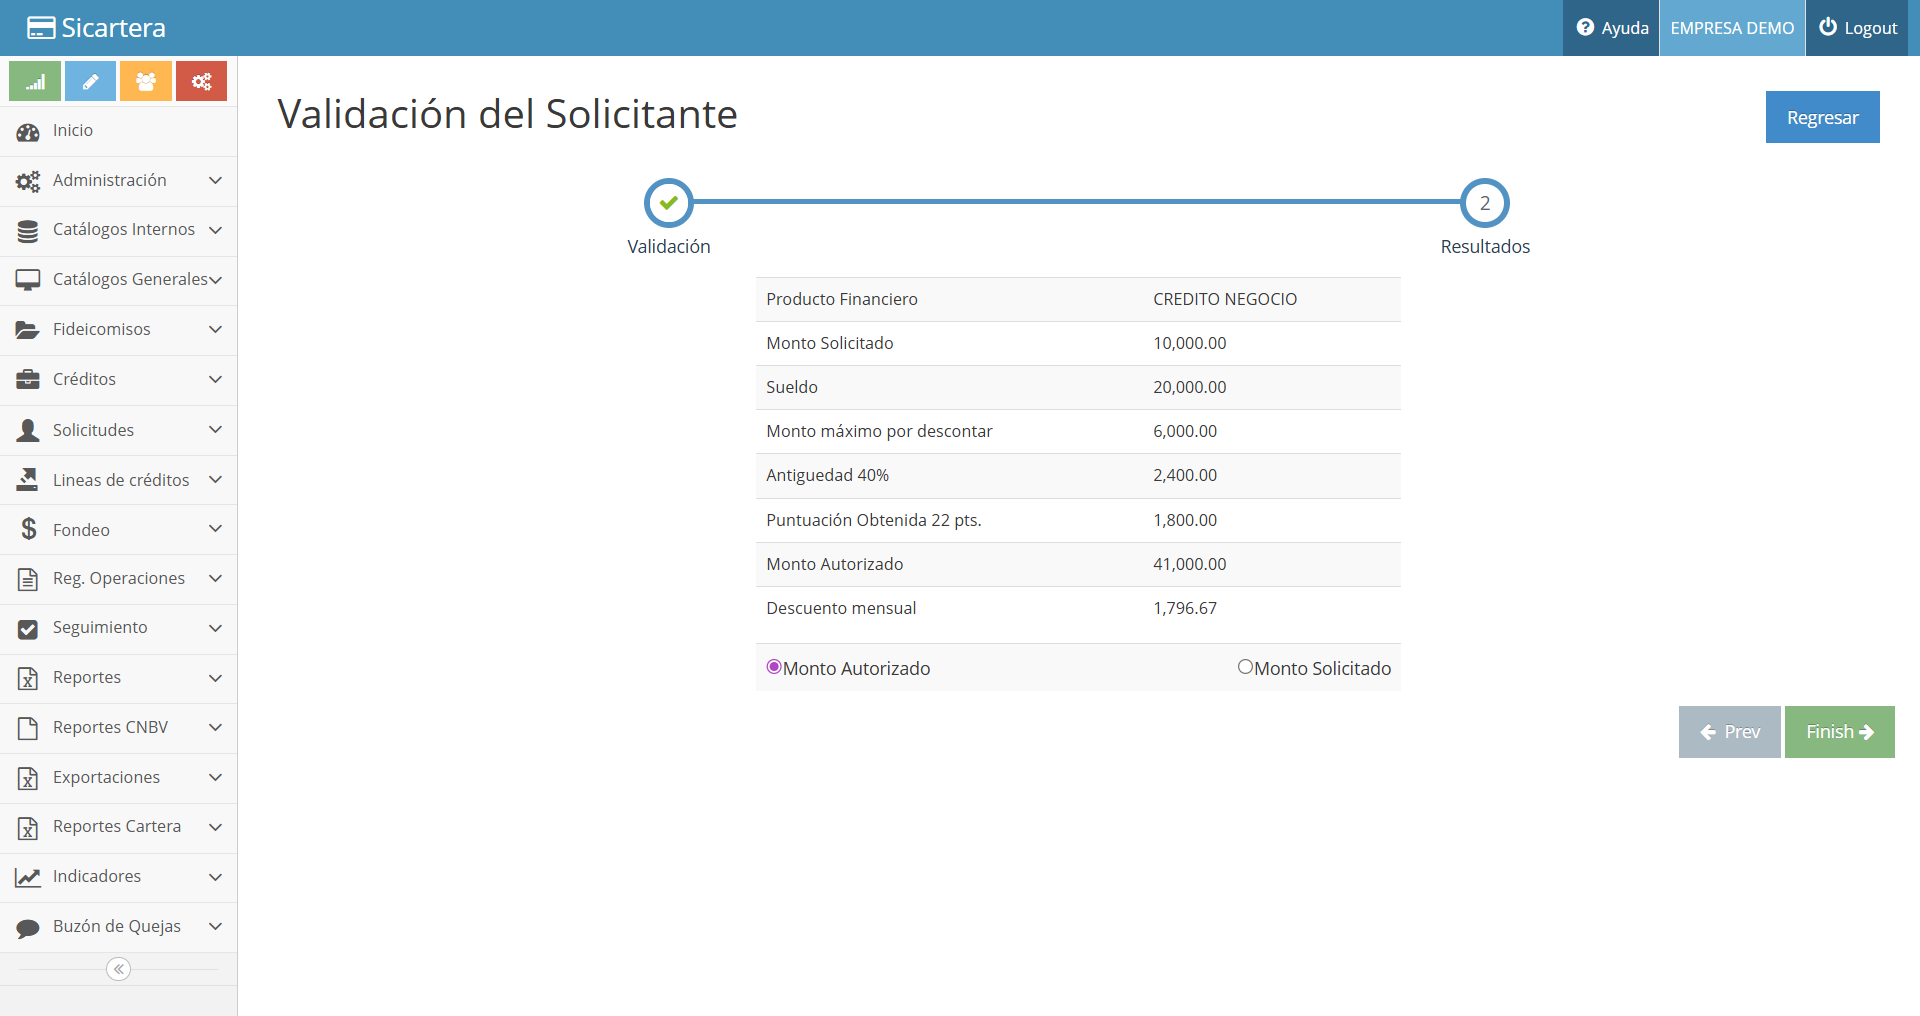Screen dimensions: 1920x1016
Task: Click the Sicartera card logo icon
Action: point(41,28)
